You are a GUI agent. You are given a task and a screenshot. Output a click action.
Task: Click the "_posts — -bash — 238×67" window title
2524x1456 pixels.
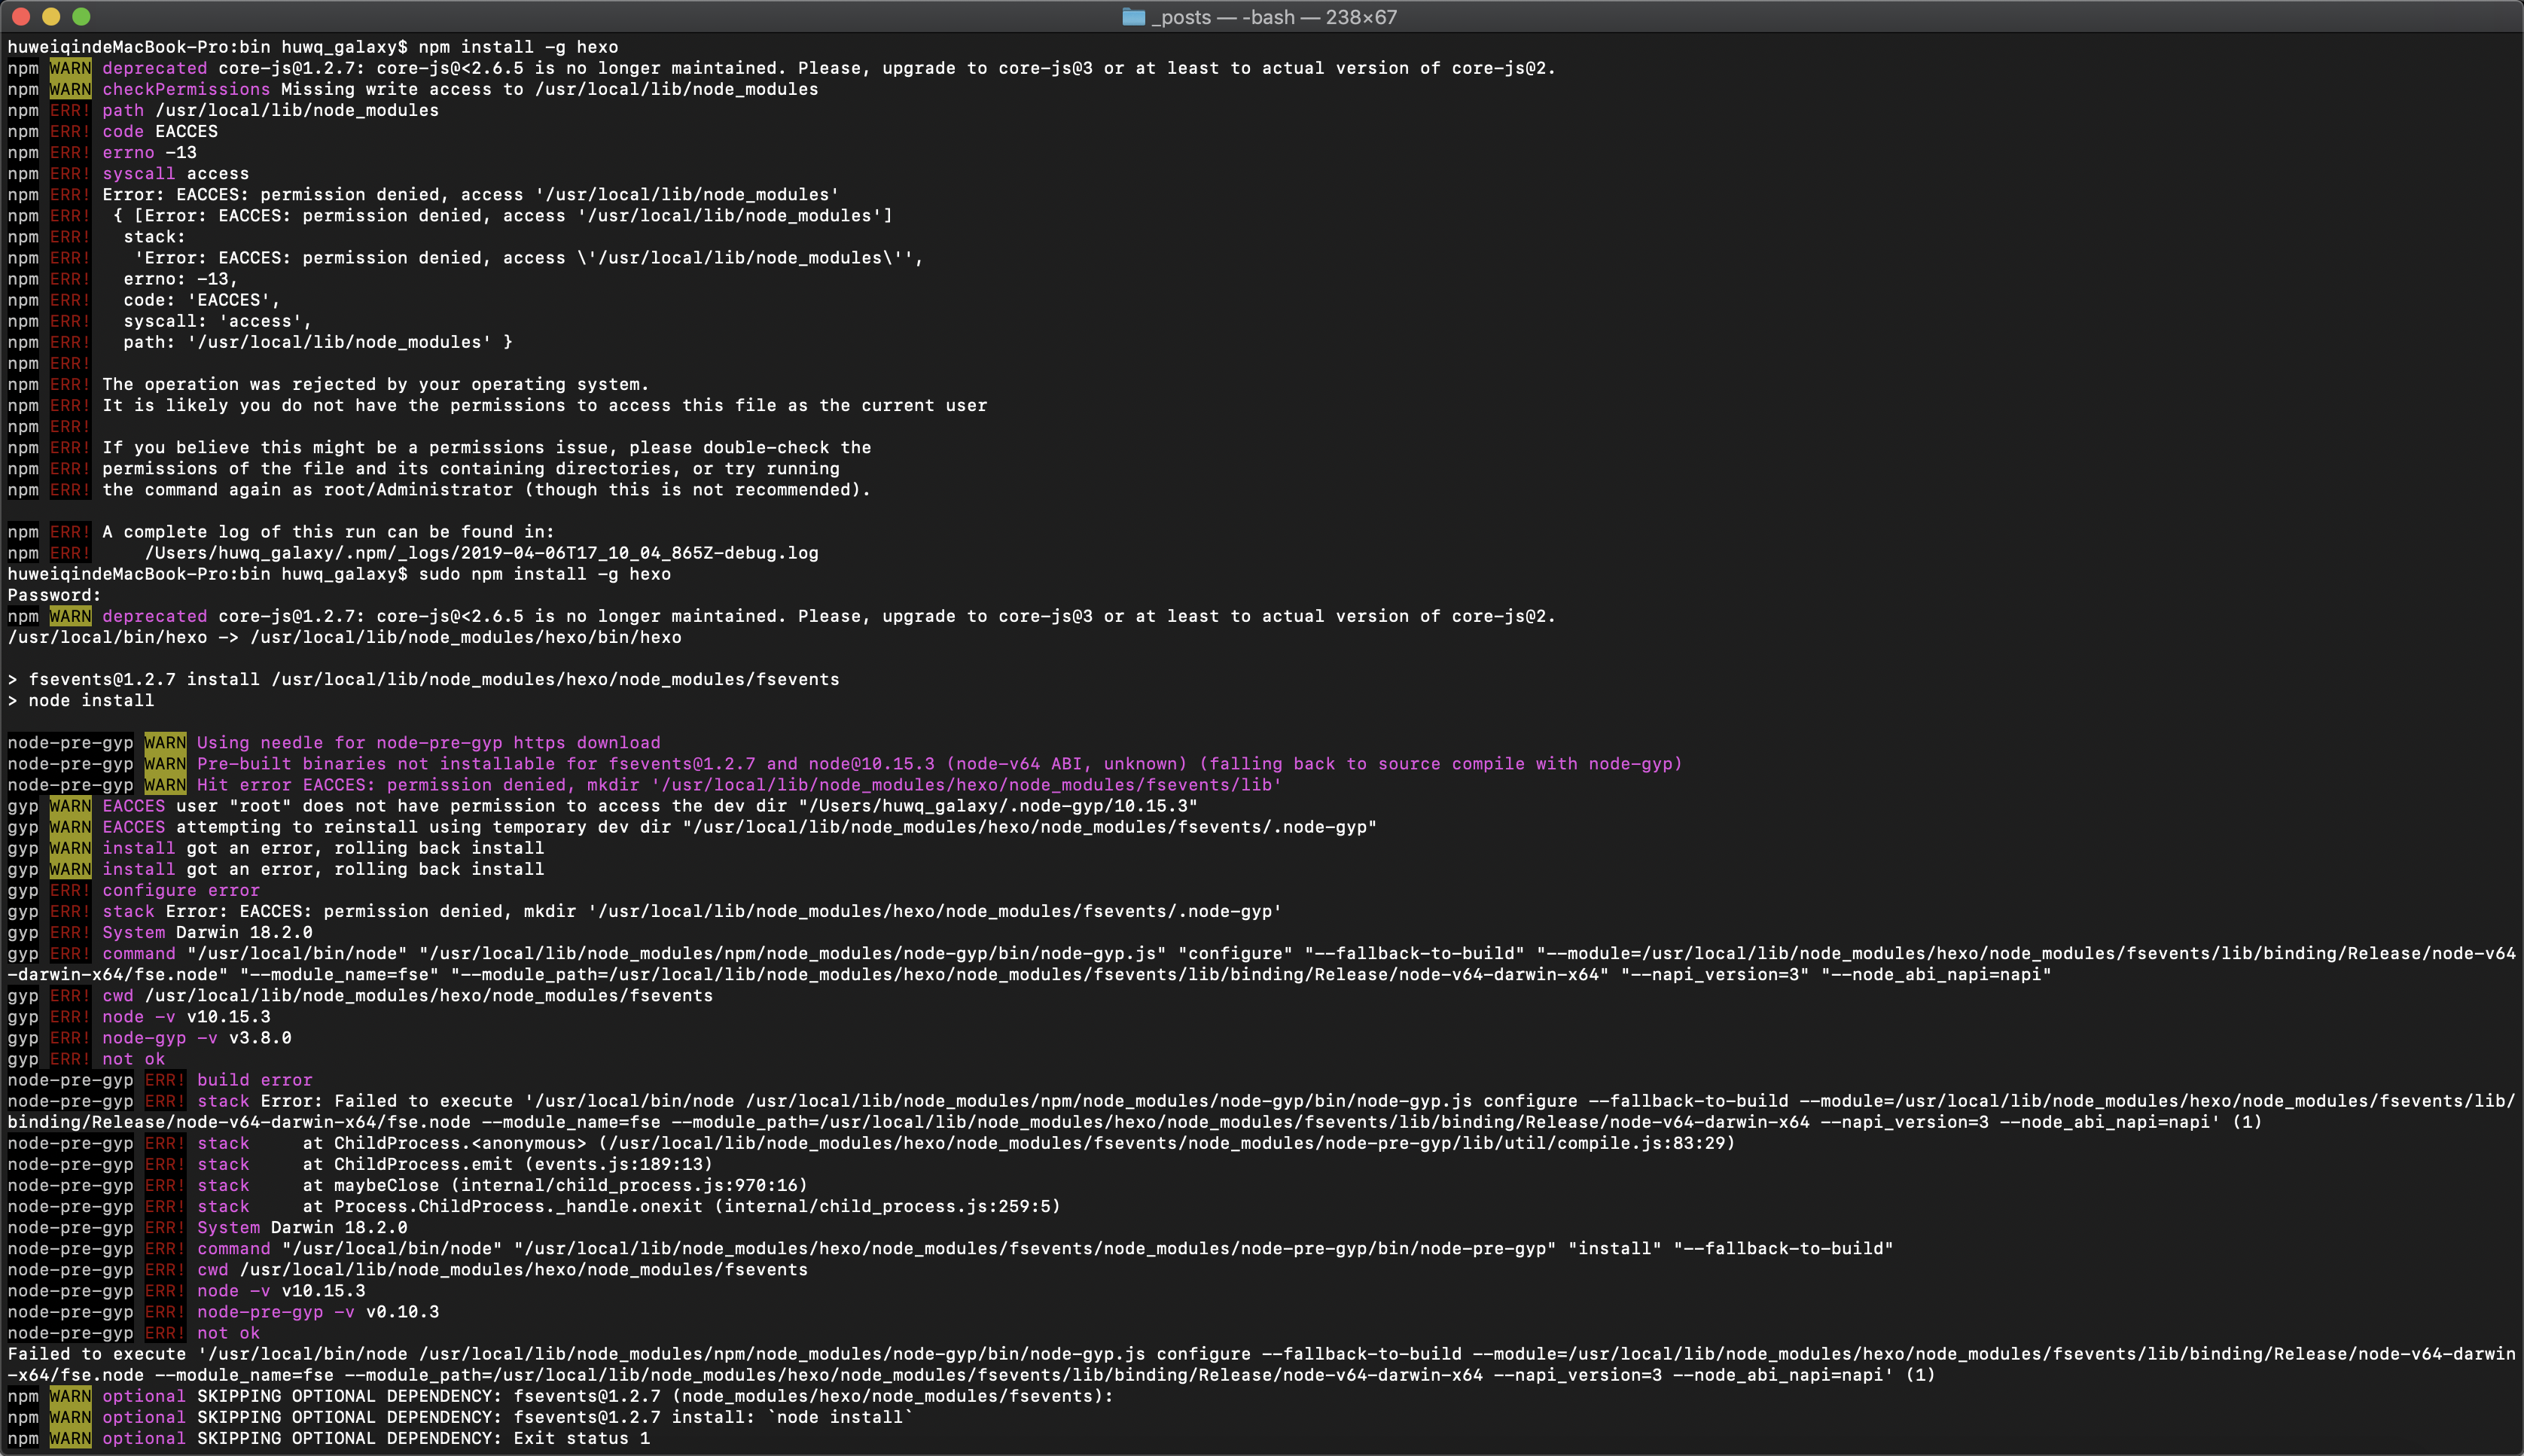click(x=1273, y=17)
